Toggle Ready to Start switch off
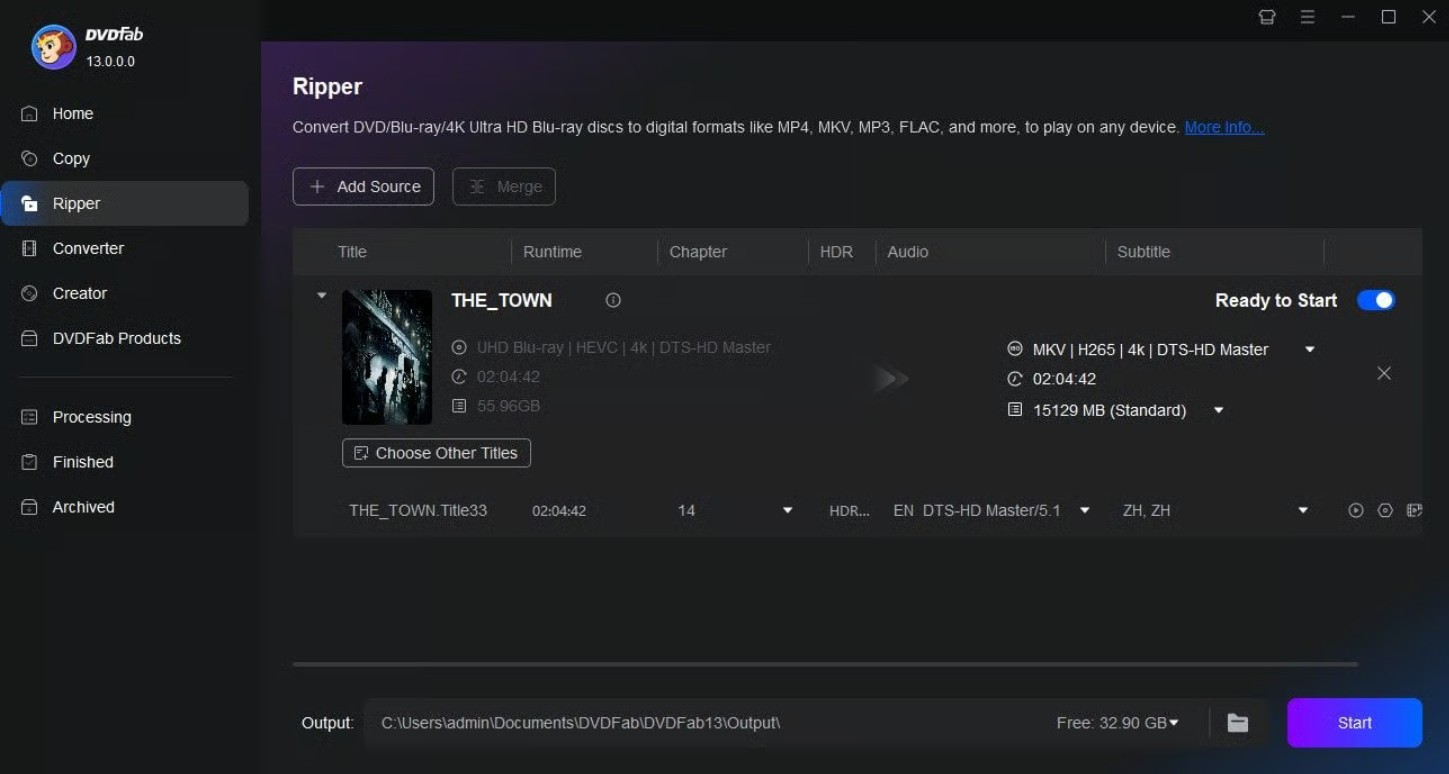This screenshot has height=774, width=1449. 1377,300
